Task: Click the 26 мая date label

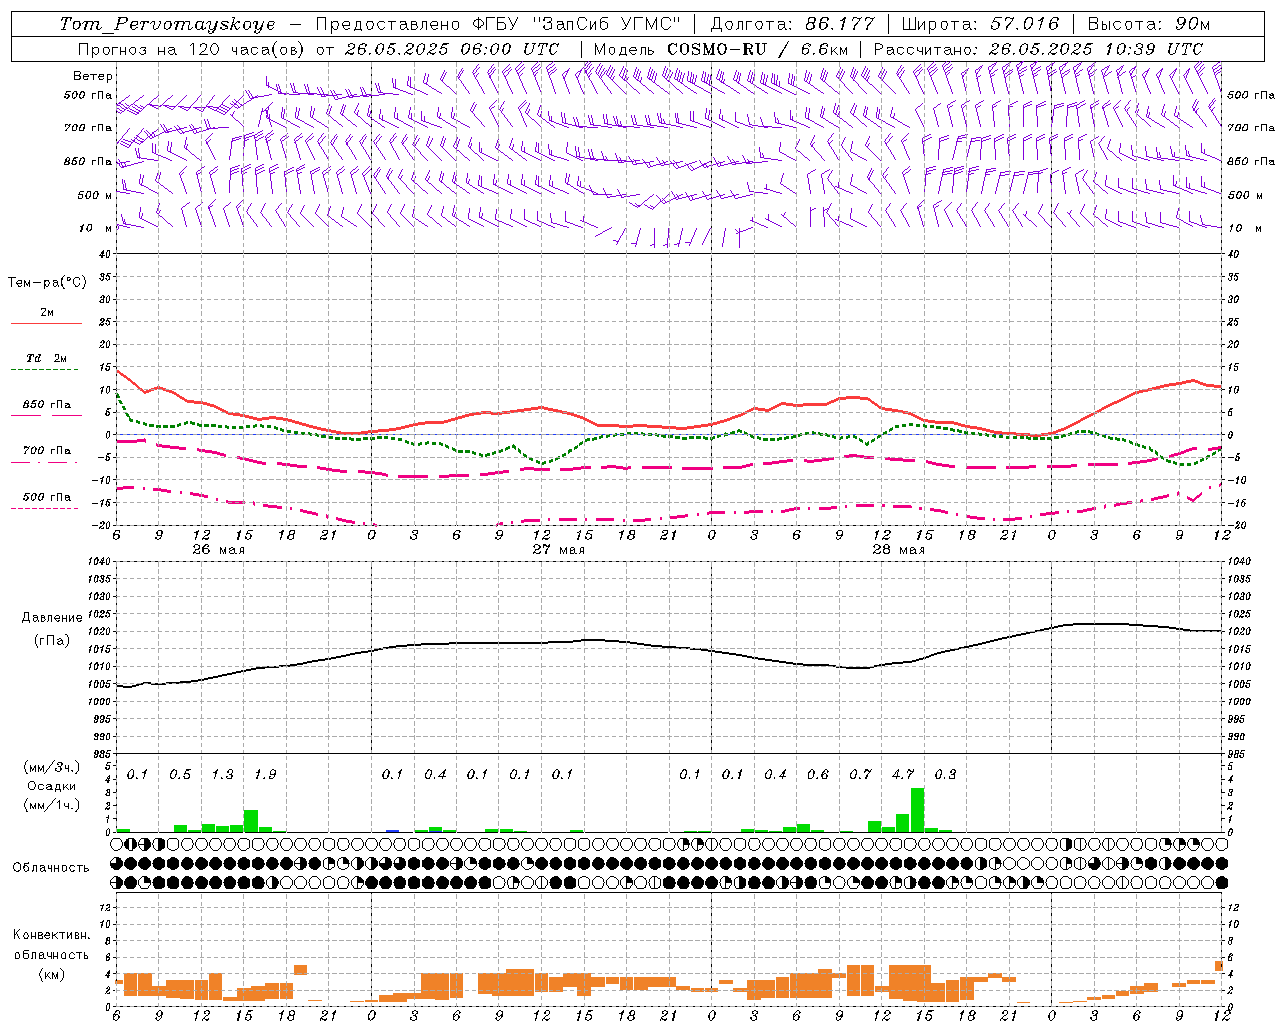Action: 218,549
